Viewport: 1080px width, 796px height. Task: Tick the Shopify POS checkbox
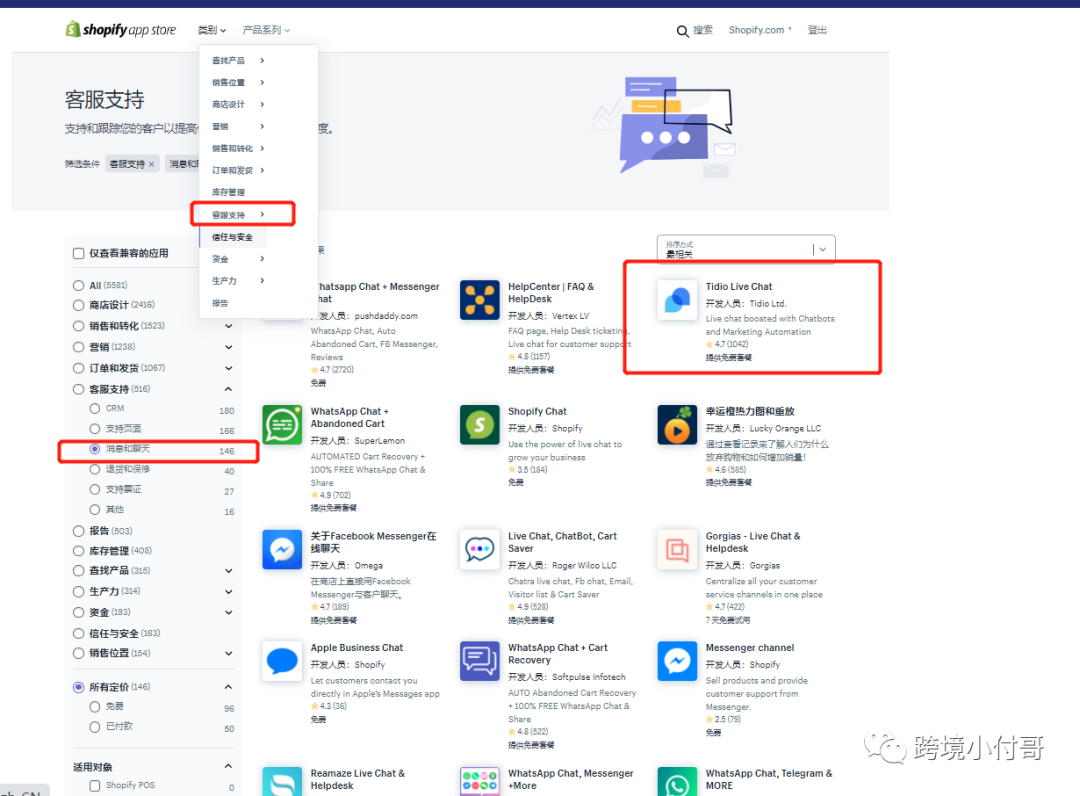pyautogui.click(x=95, y=786)
